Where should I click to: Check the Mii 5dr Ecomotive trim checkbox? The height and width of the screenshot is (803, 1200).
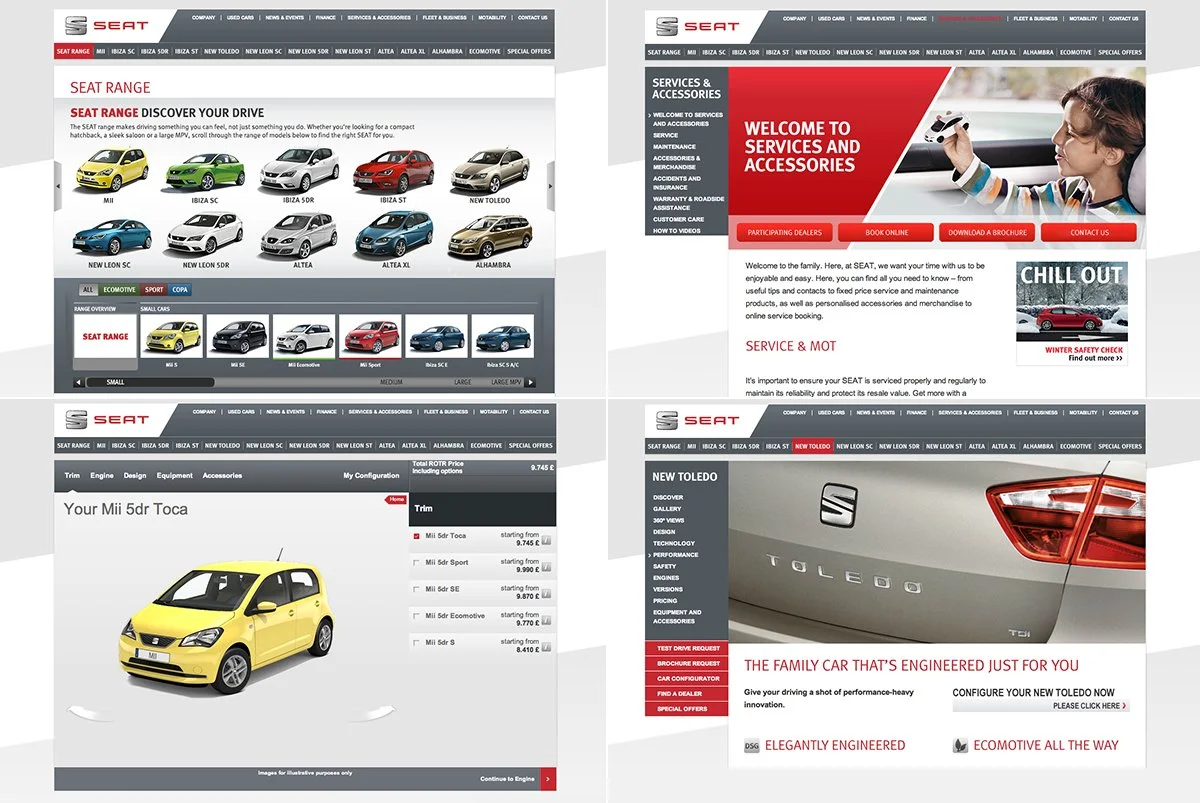[x=417, y=616]
